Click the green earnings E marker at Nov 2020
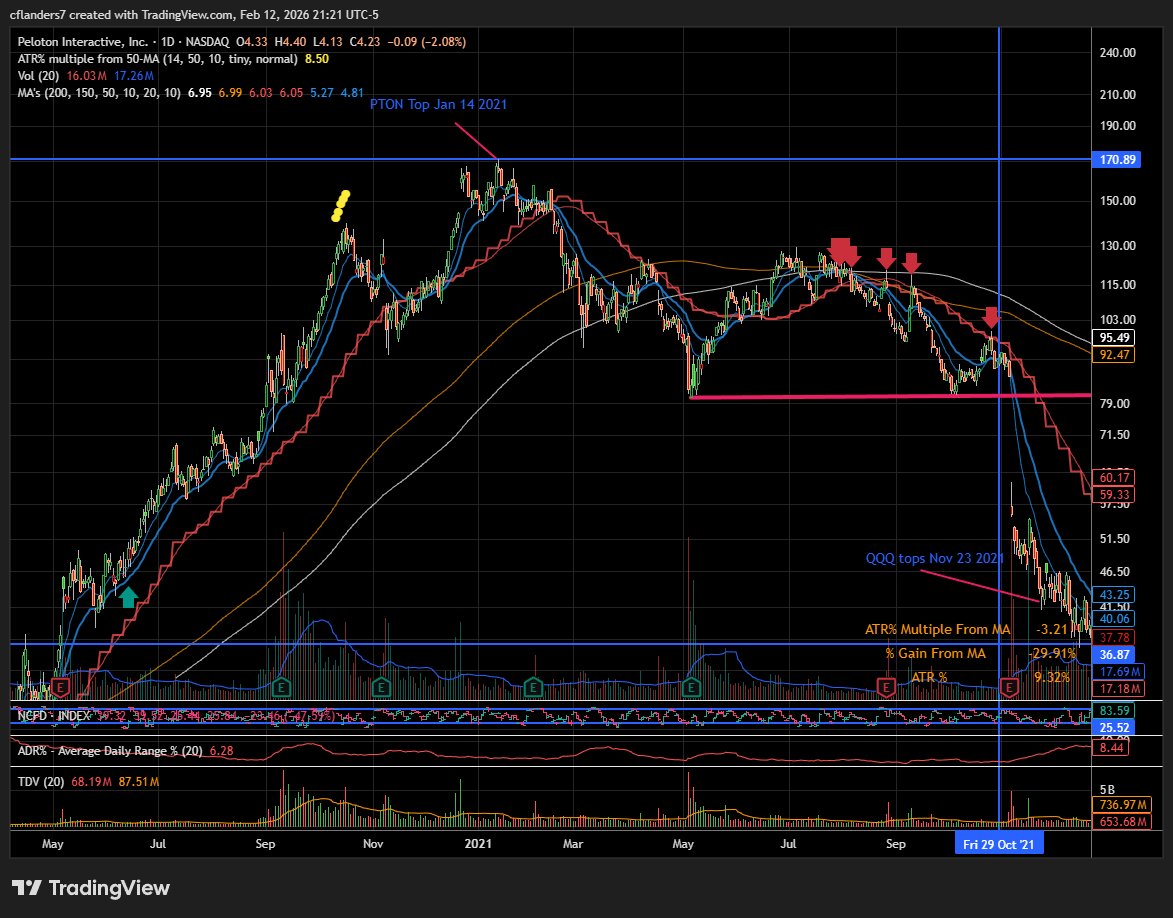The width and height of the screenshot is (1173, 918). [382, 686]
